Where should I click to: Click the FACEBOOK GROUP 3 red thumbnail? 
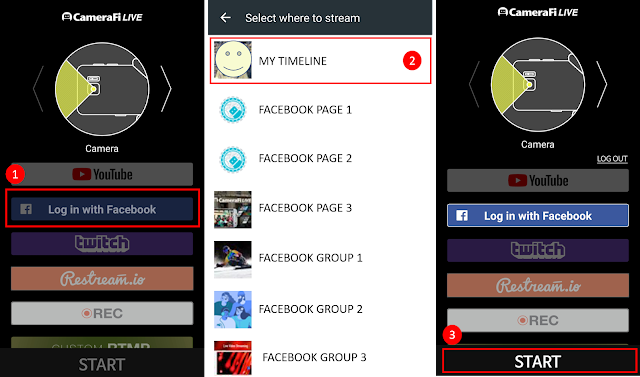(233, 358)
